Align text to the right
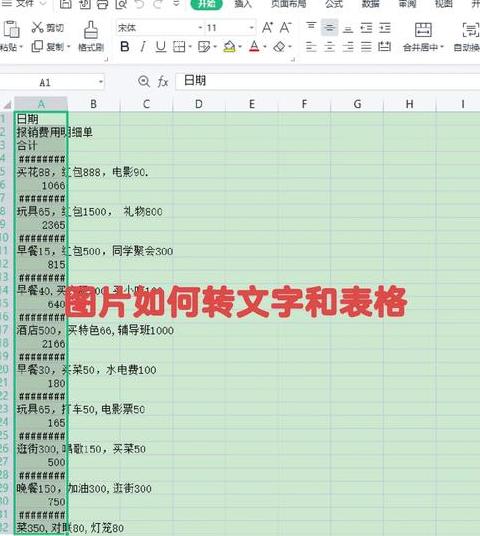The image size is (480, 536). tap(348, 46)
